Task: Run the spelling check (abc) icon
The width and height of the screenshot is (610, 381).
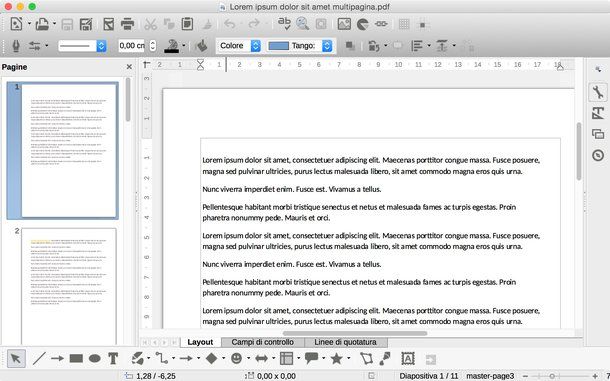Action: 284,23
